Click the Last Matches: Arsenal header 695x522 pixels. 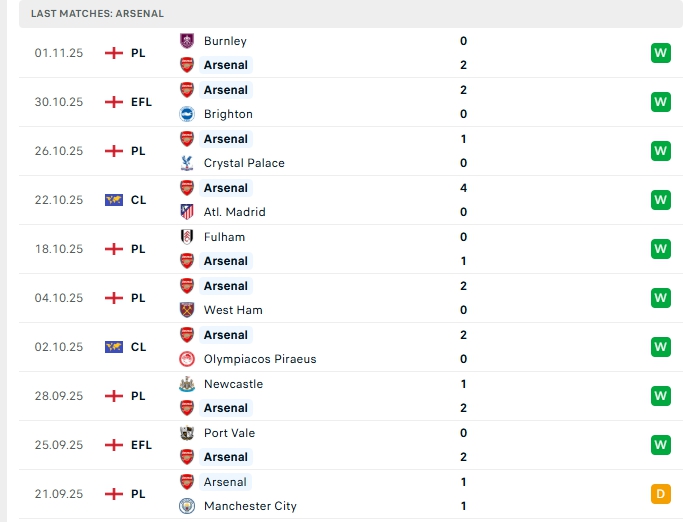tap(97, 14)
